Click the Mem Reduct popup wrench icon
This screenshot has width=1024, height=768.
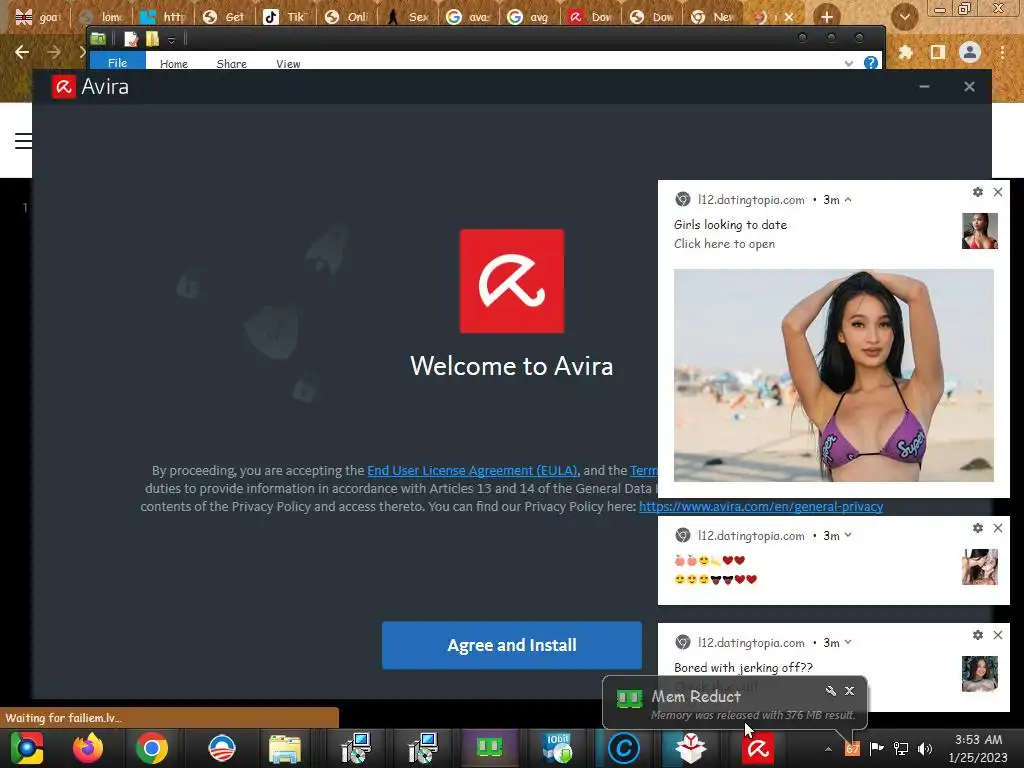830,690
